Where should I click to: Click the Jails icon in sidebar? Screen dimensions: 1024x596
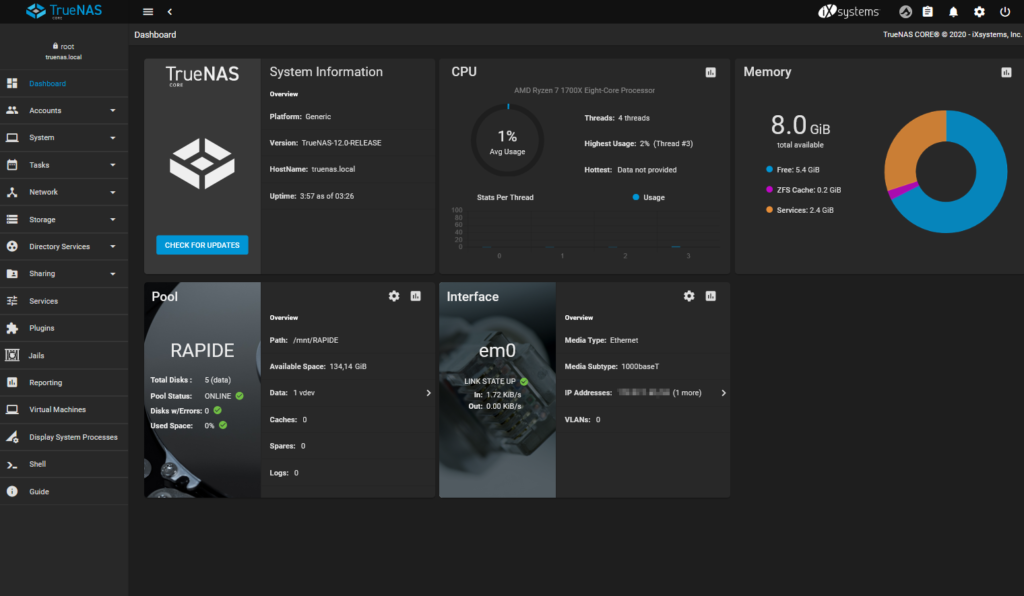pyautogui.click(x=12, y=355)
